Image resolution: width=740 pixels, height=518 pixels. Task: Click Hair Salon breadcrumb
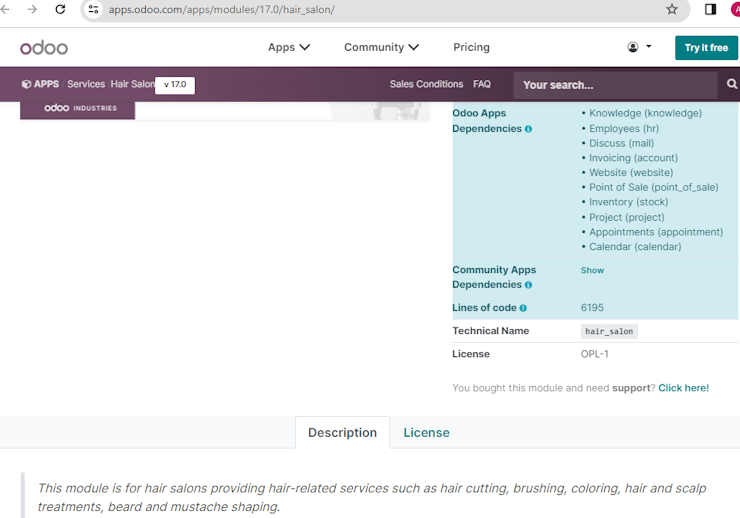click(x=133, y=84)
